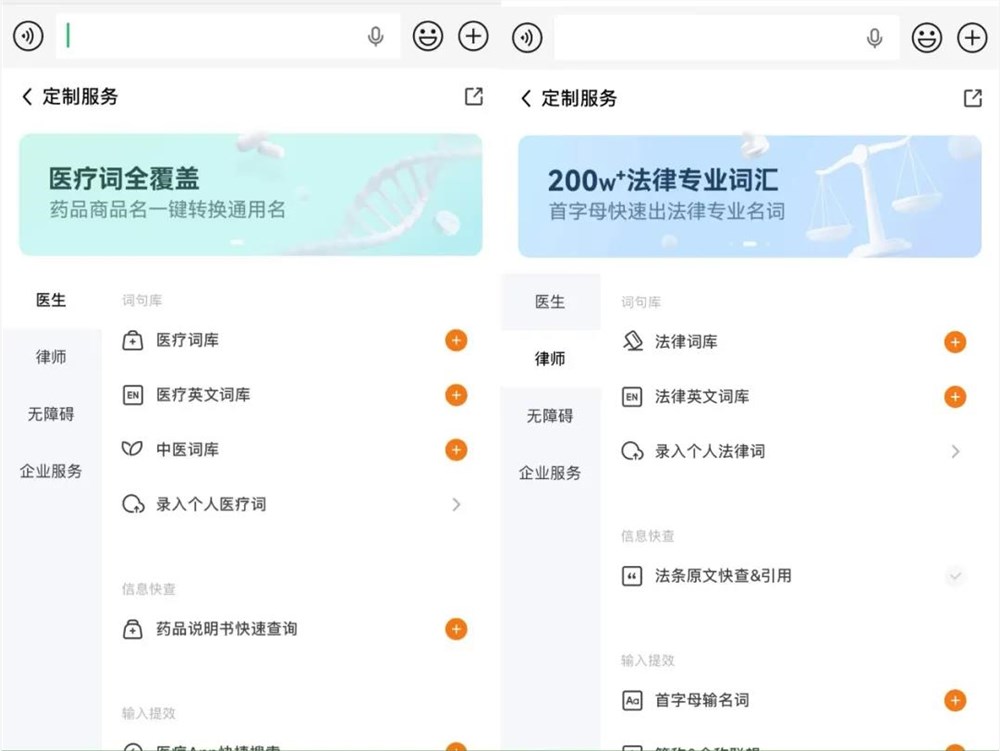Tap the voice input icon on the left keyboard bar

coord(27,36)
